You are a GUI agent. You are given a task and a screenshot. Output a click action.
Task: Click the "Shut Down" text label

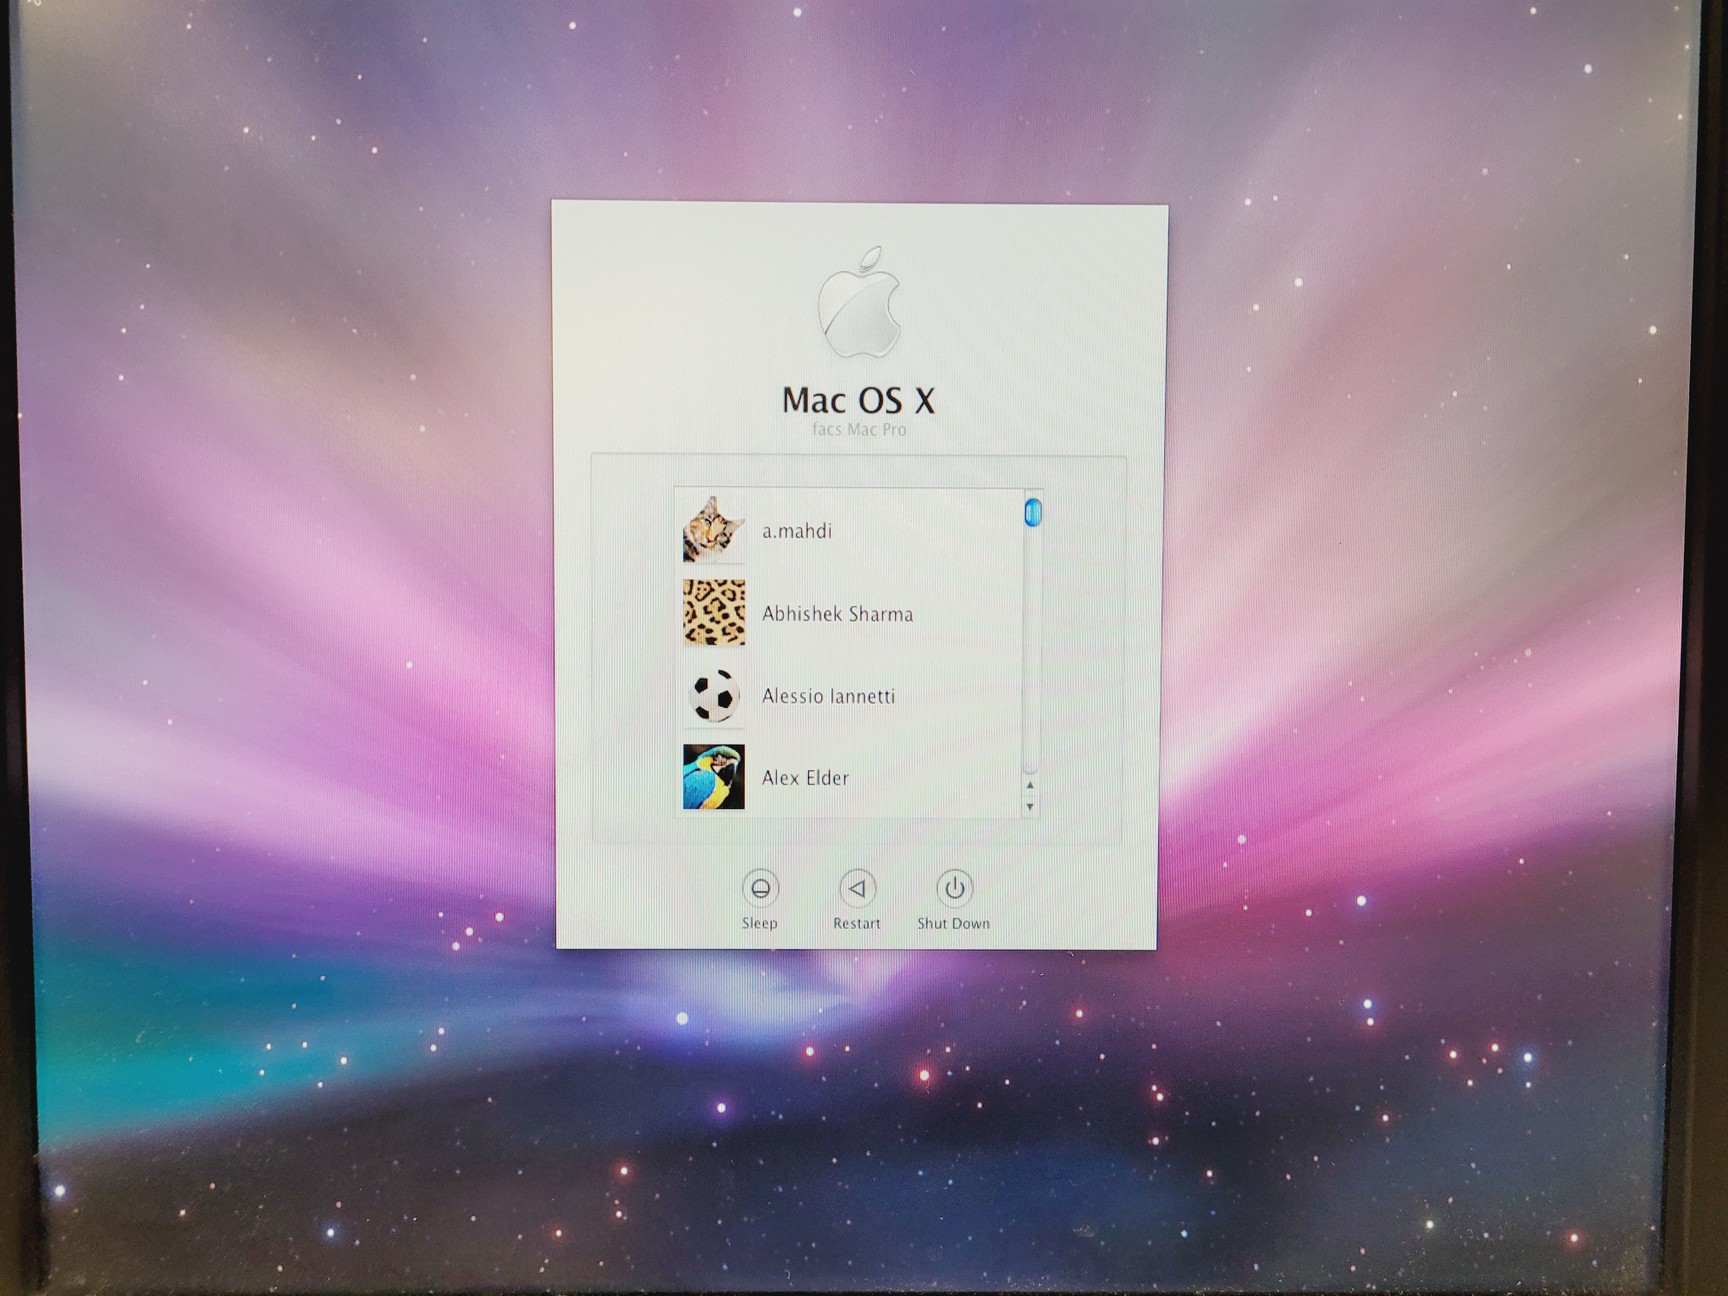tap(953, 924)
